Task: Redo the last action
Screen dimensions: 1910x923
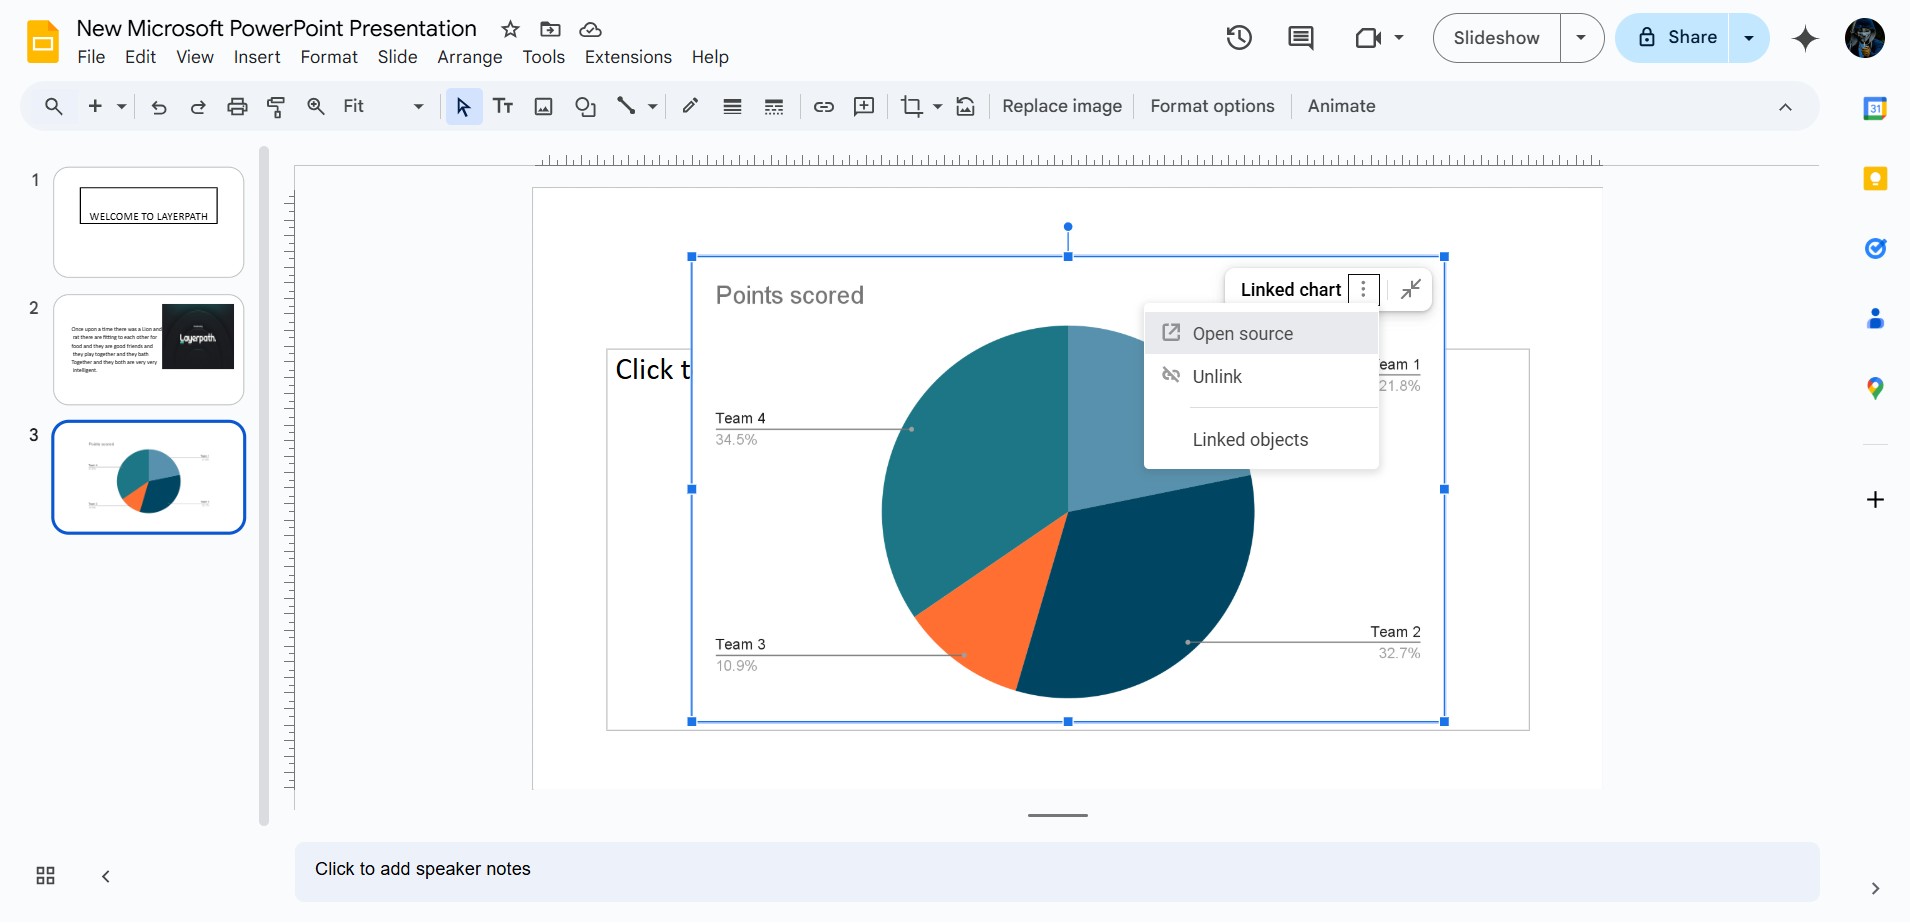Action: pyautogui.click(x=198, y=106)
